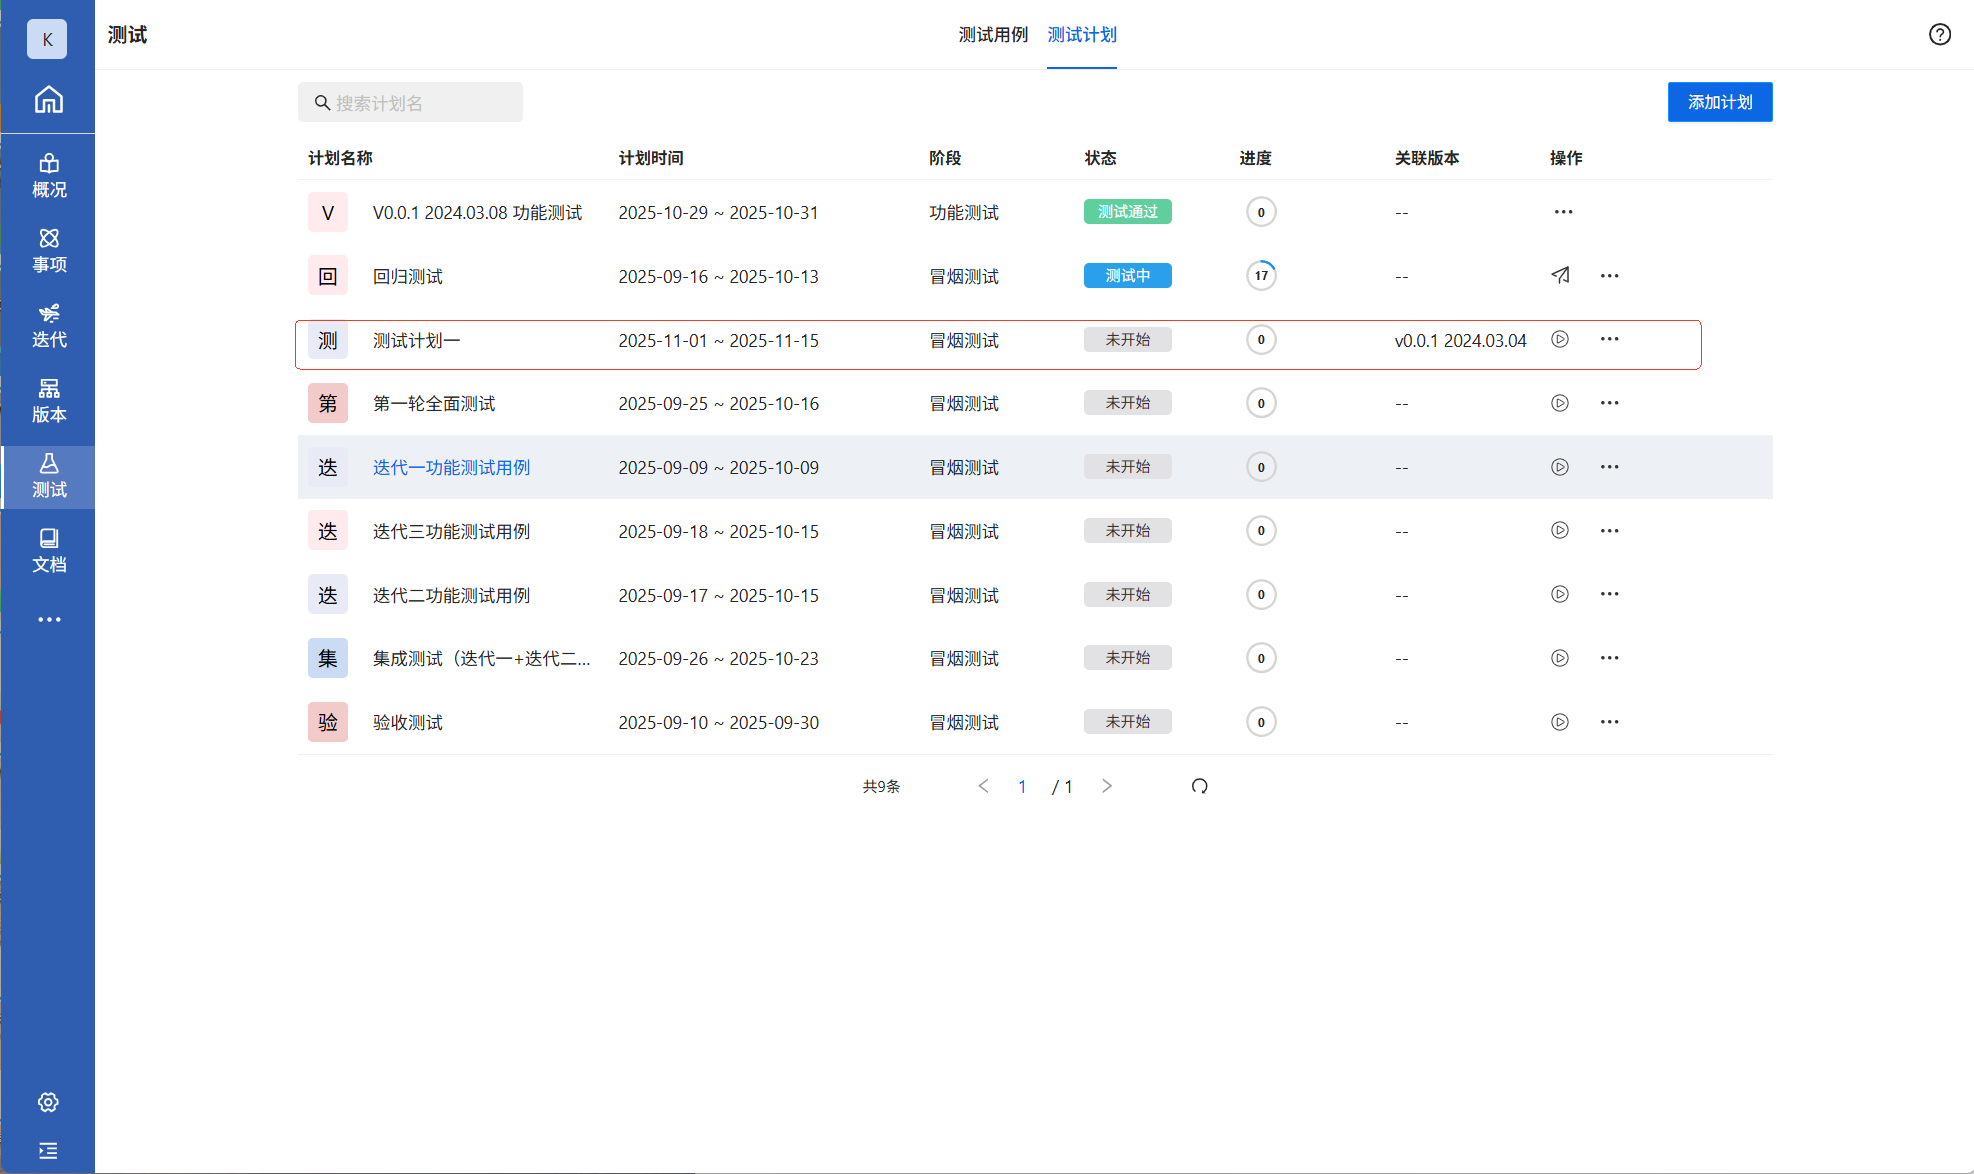Image resolution: width=1974 pixels, height=1174 pixels.
Task: Open 版本 versions in sidebar
Action: pos(48,400)
